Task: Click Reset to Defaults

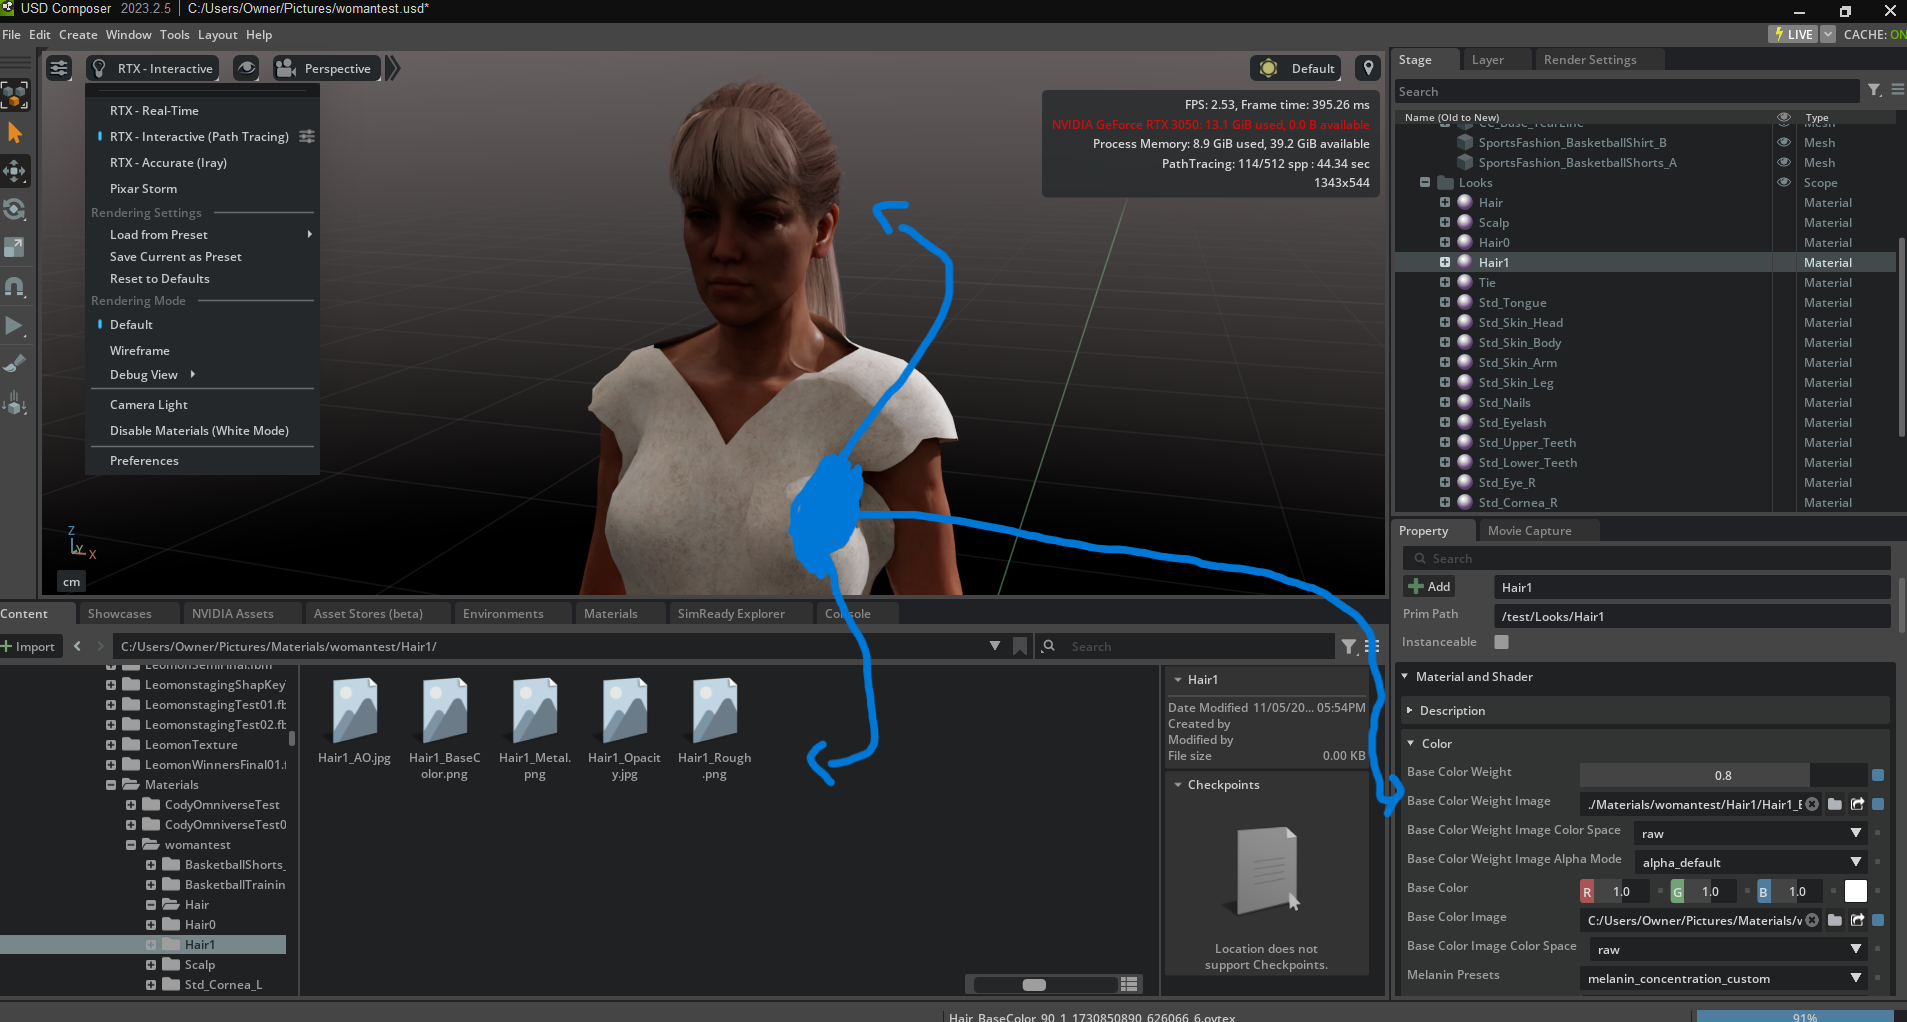Action: pyautogui.click(x=160, y=278)
